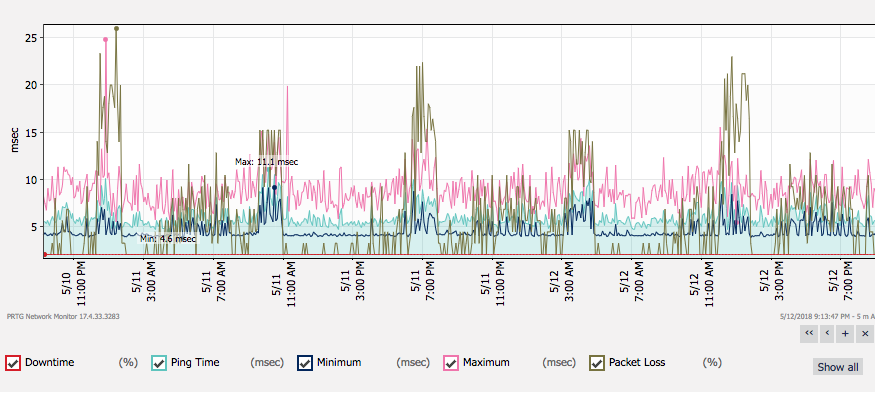Click the Show all button

point(838,367)
